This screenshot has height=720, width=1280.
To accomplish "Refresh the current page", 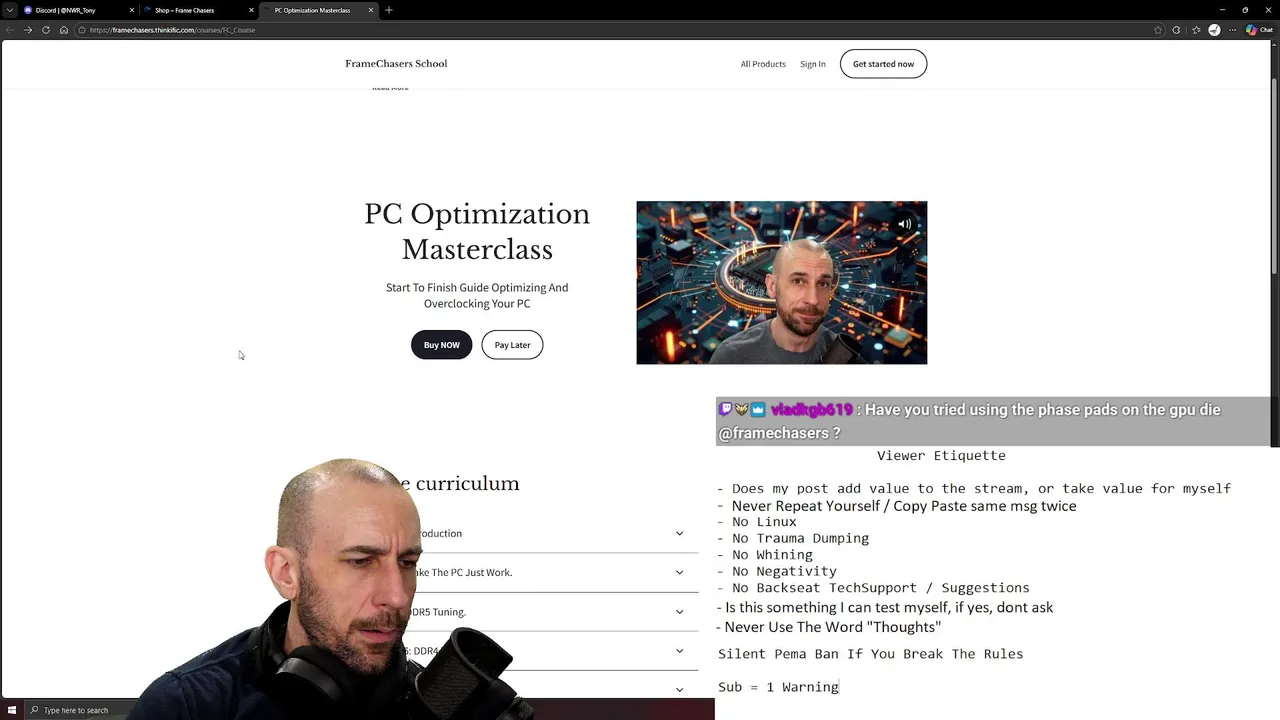I will click(46, 30).
